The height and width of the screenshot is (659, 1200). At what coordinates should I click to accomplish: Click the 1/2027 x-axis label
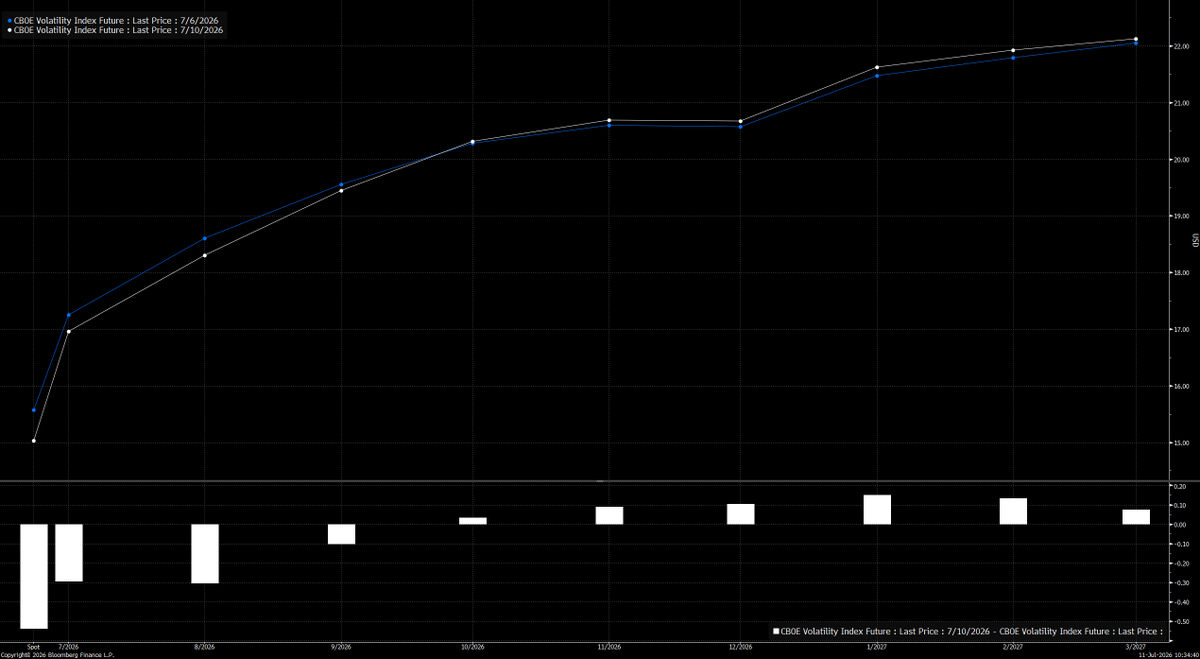click(x=877, y=647)
